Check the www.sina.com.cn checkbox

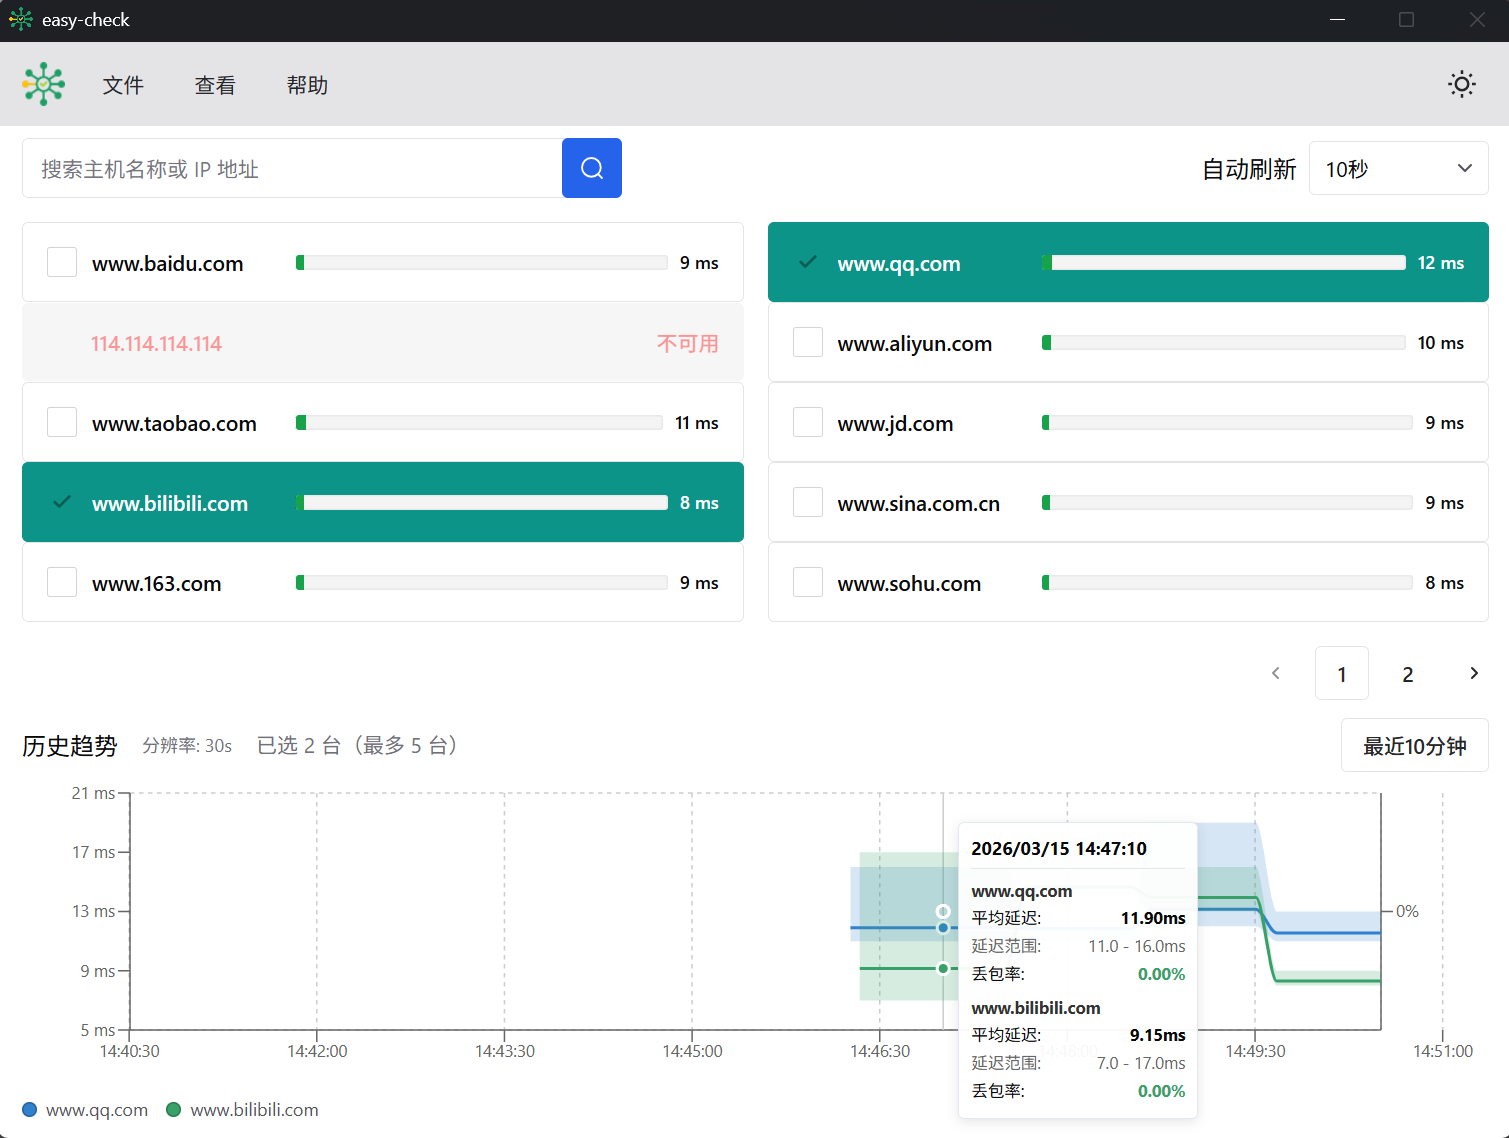tap(808, 502)
